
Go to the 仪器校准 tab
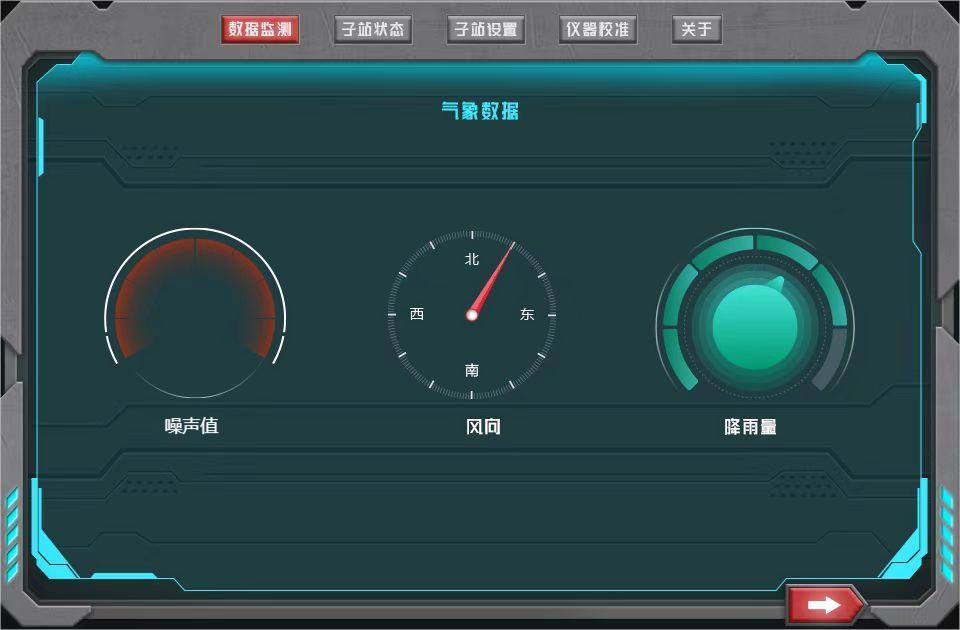click(x=598, y=29)
